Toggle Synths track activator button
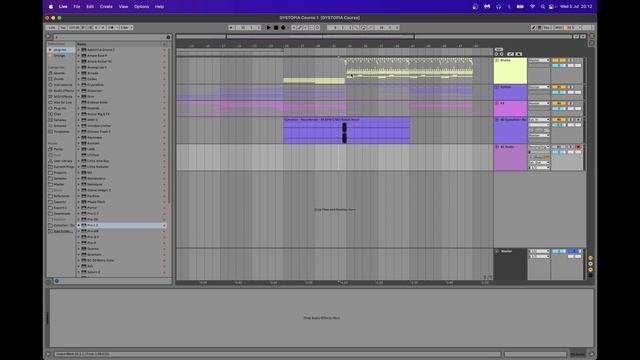 (558, 87)
